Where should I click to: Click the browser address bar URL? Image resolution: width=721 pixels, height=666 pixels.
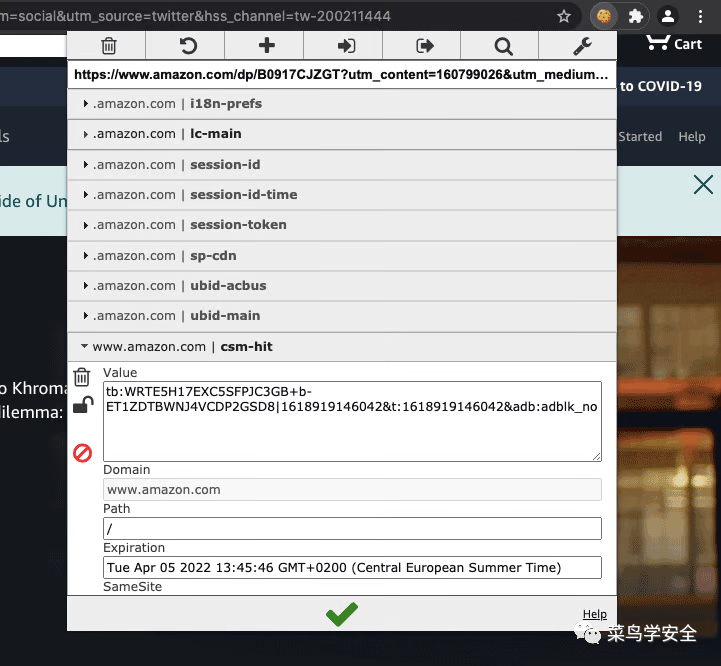point(195,17)
